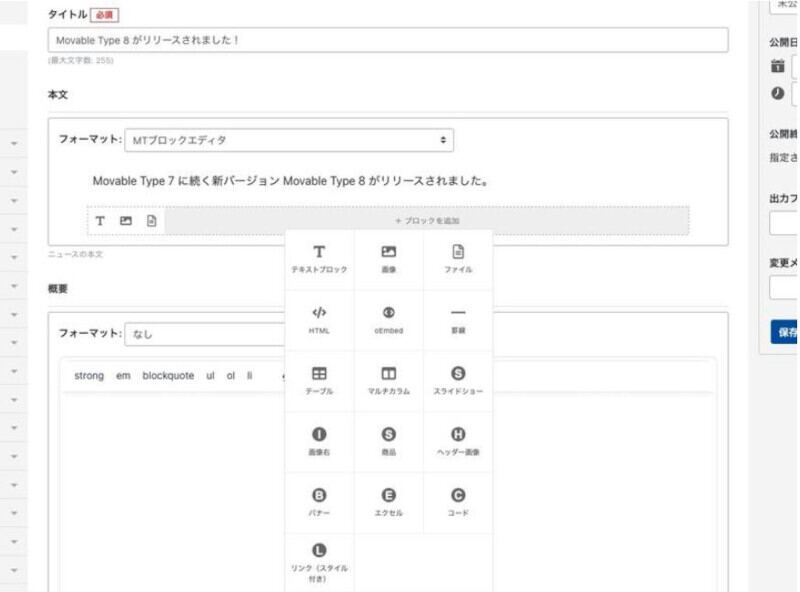Add a テキストブロック from the block menu
This screenshot has width=800, height=592.
pyautogui.click(x=319, y=260)
